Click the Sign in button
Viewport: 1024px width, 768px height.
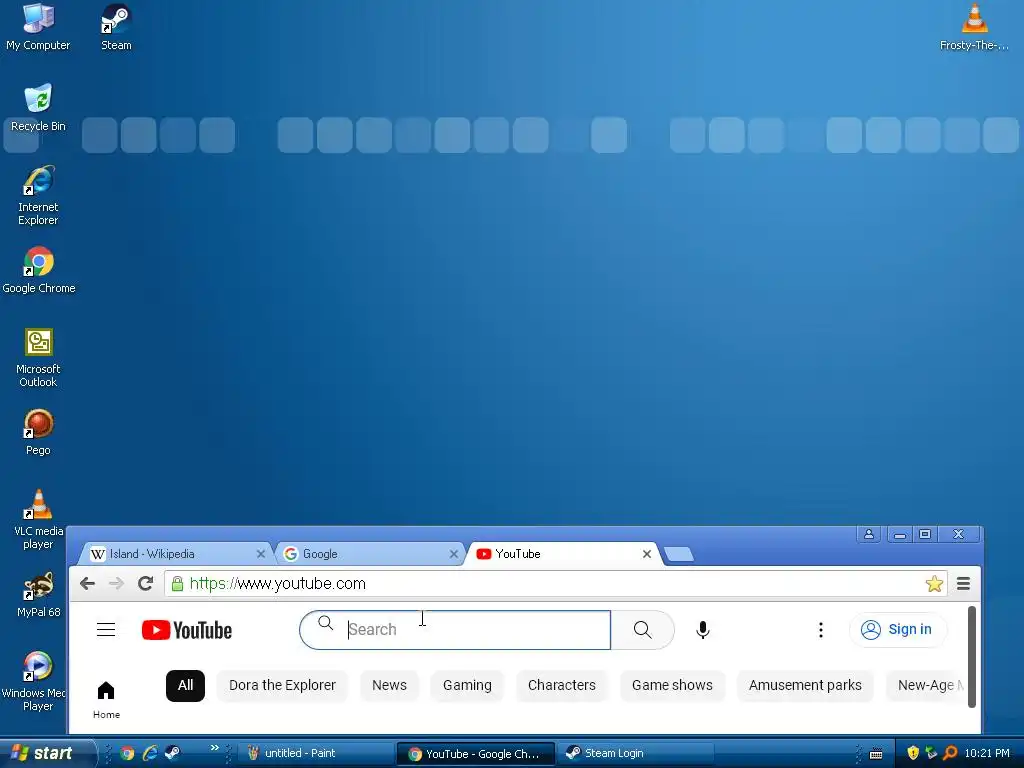pos(898,630)
